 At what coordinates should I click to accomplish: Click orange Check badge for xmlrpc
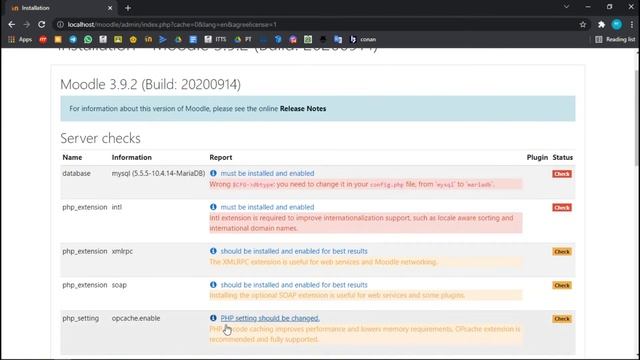[562, 252]
